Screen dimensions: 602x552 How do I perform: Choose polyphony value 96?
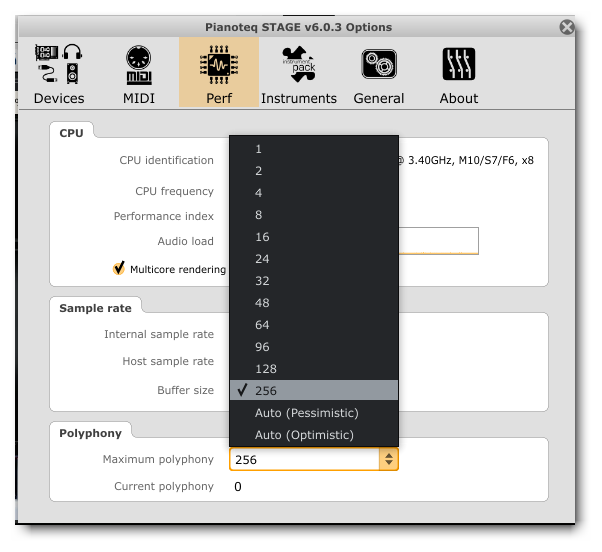point(314,347)
